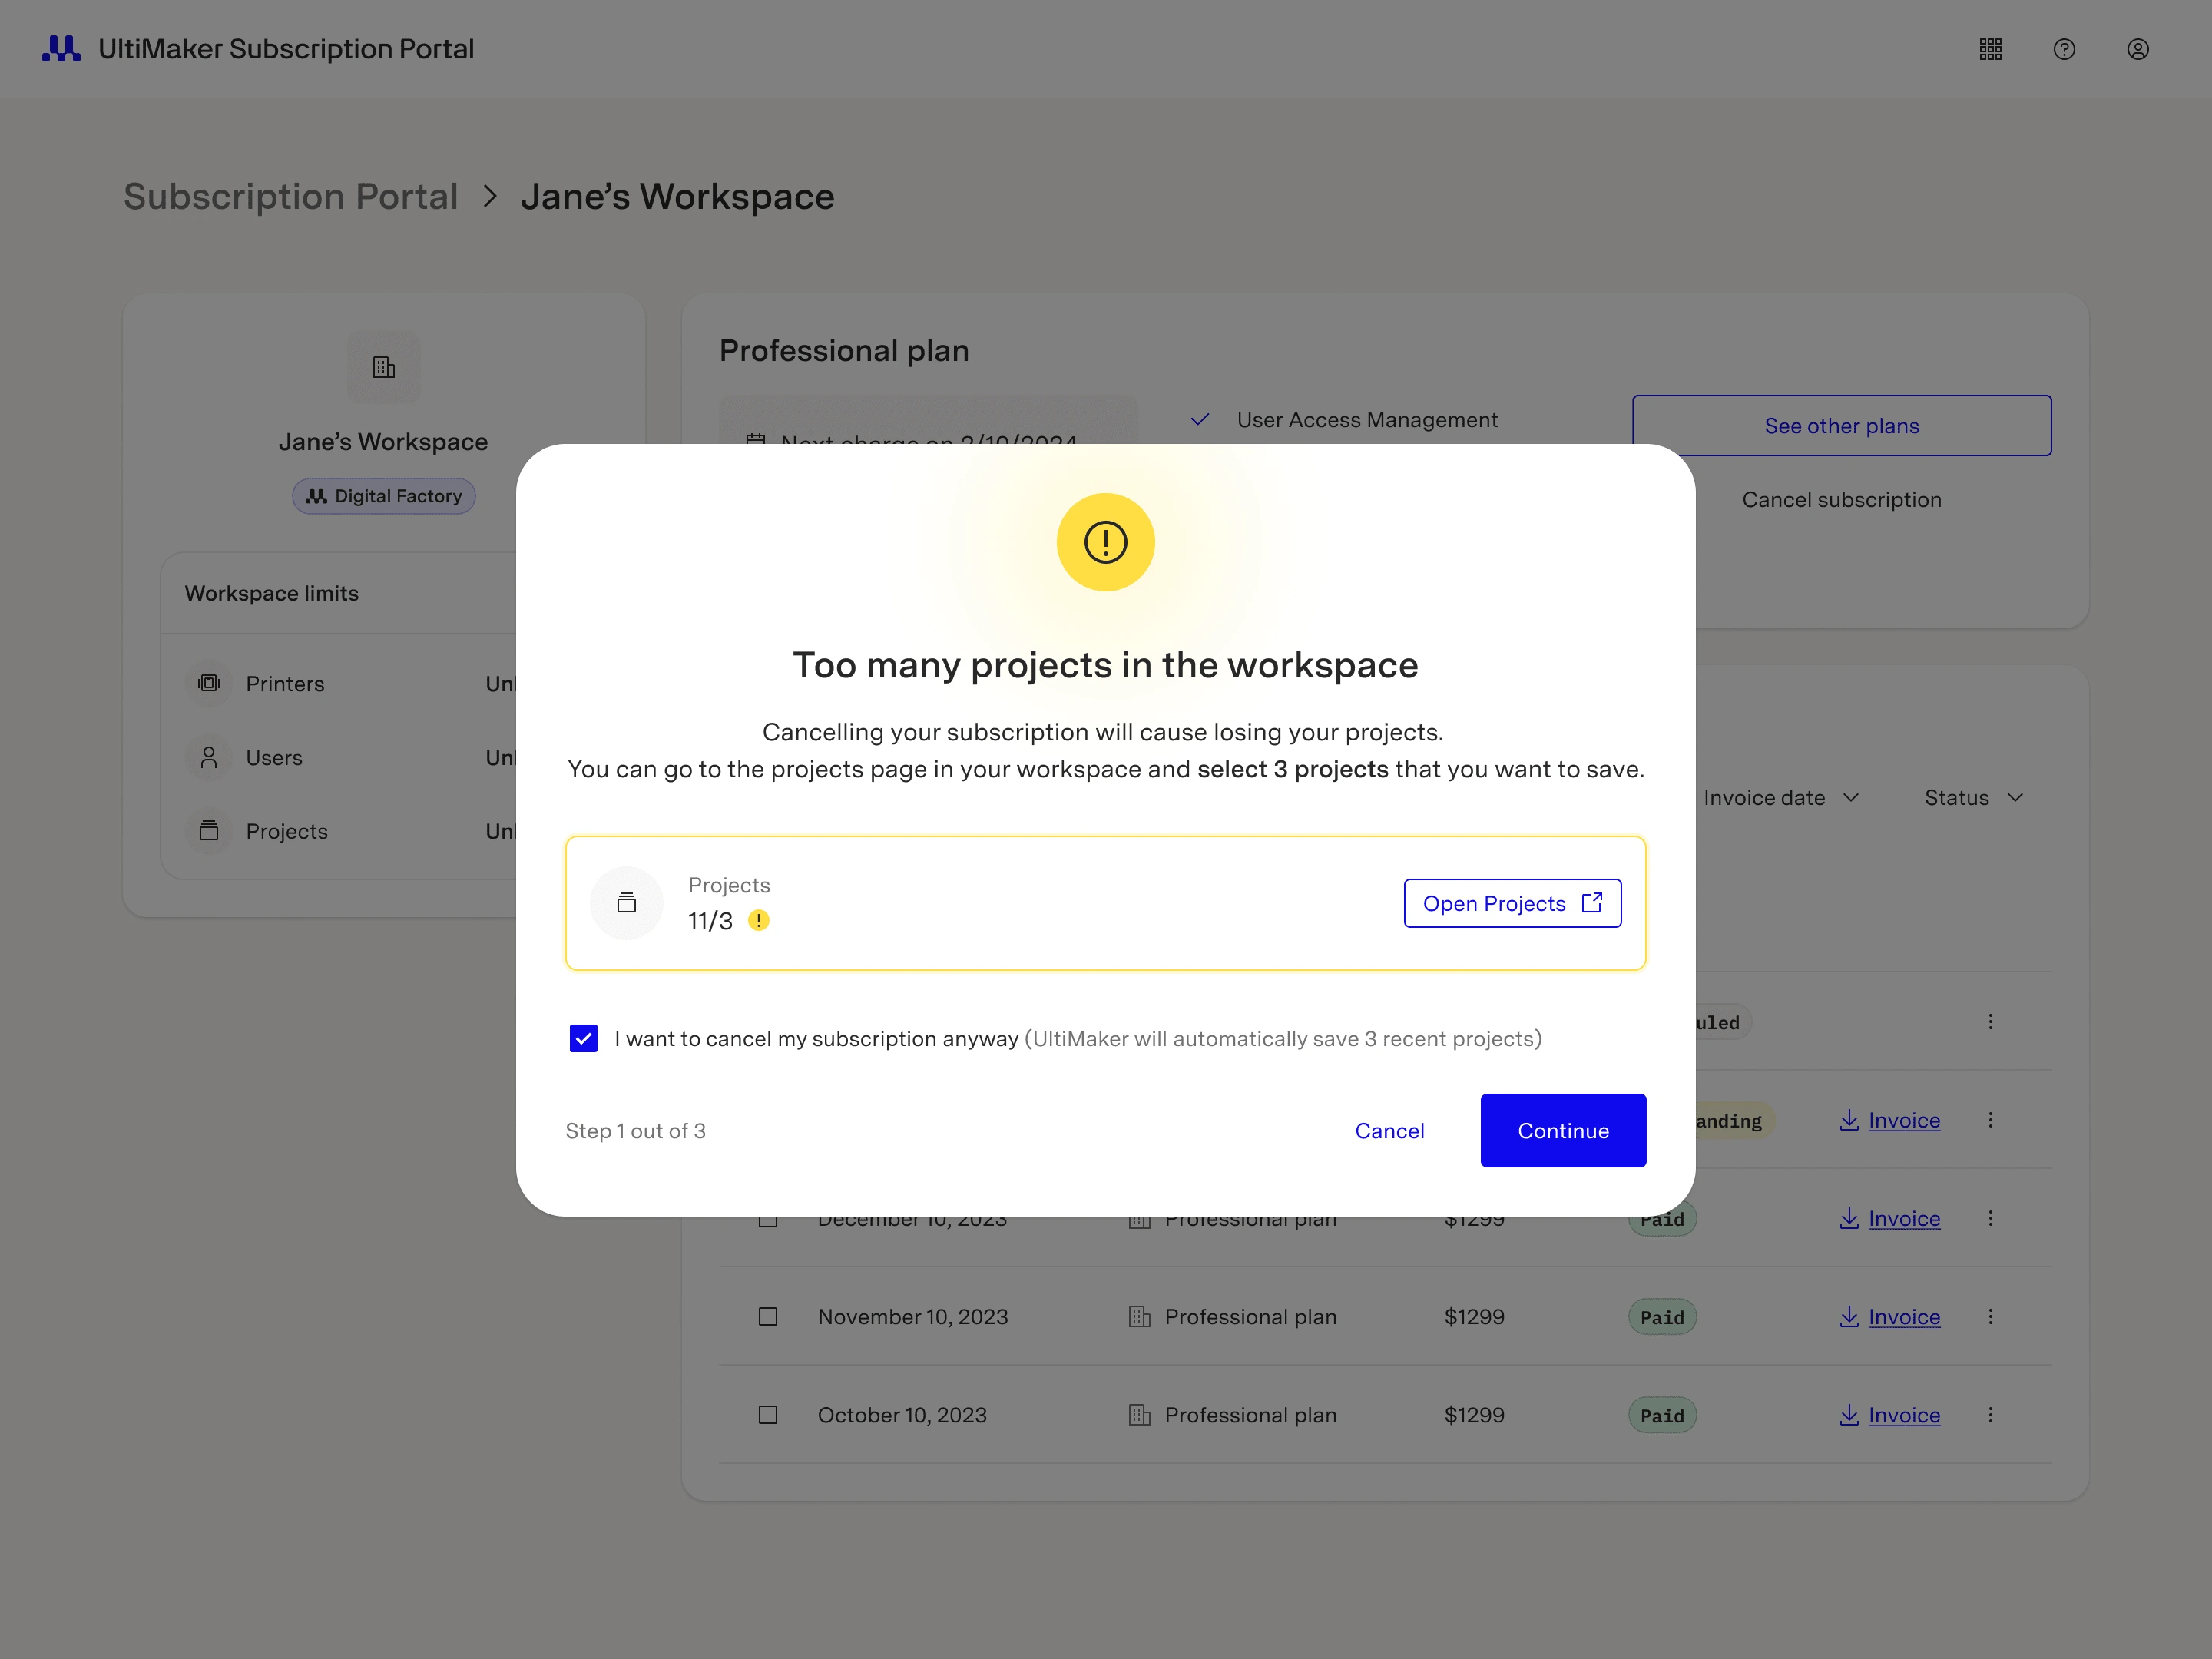This screenshot has height=1659, width=2212.
Task: Click the Projects calendar icon in workspace limits
Action: (x=207, y=831)
